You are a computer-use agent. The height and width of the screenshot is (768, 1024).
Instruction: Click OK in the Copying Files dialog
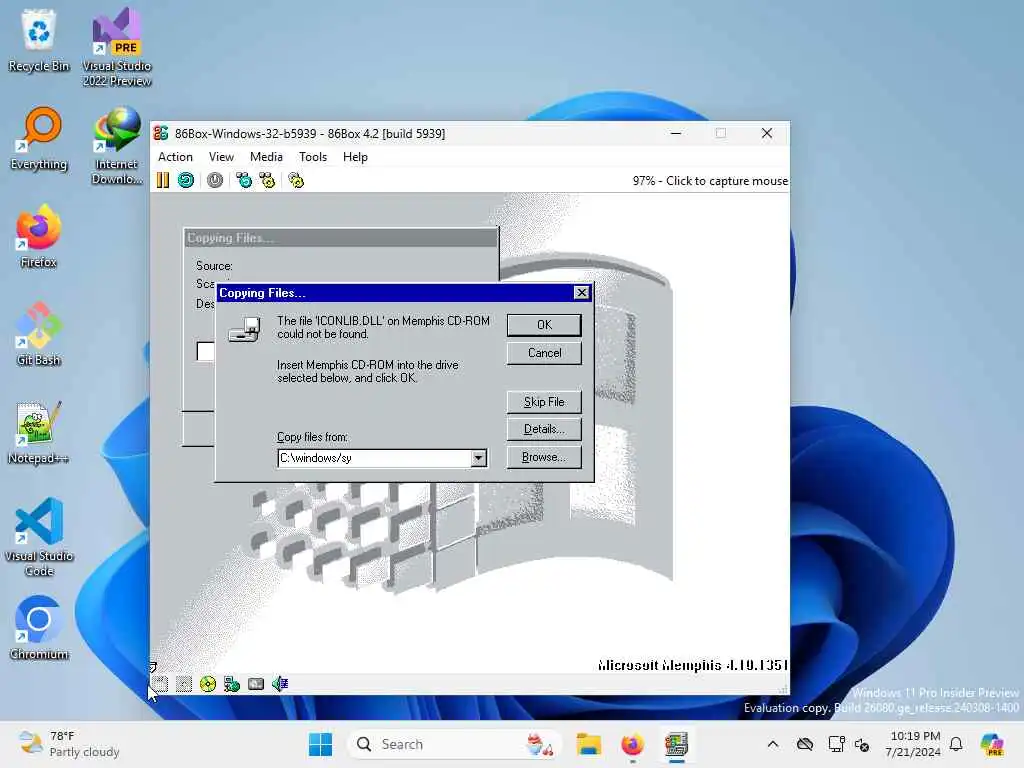(x=544, y=325)
